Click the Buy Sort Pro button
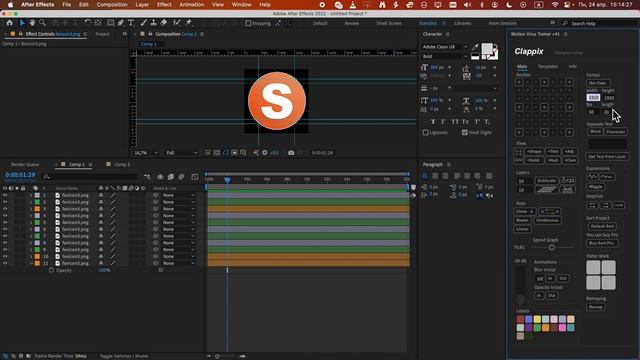Viewport: 640px width, 360px height. [602, 243]
